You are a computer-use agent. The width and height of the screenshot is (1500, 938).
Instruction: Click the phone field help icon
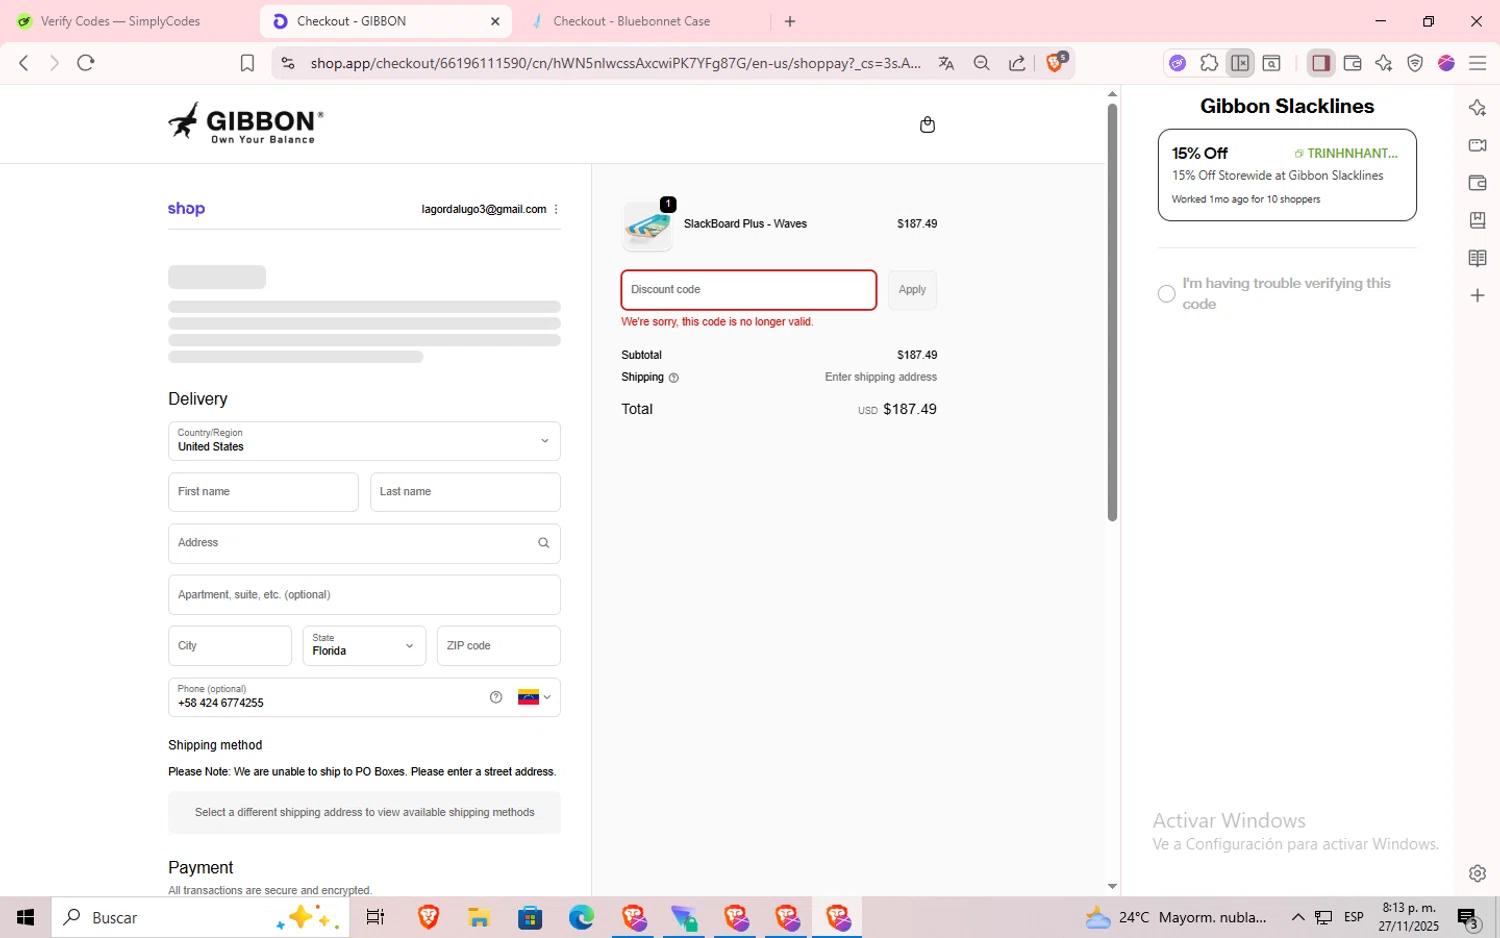click(496, 697)
